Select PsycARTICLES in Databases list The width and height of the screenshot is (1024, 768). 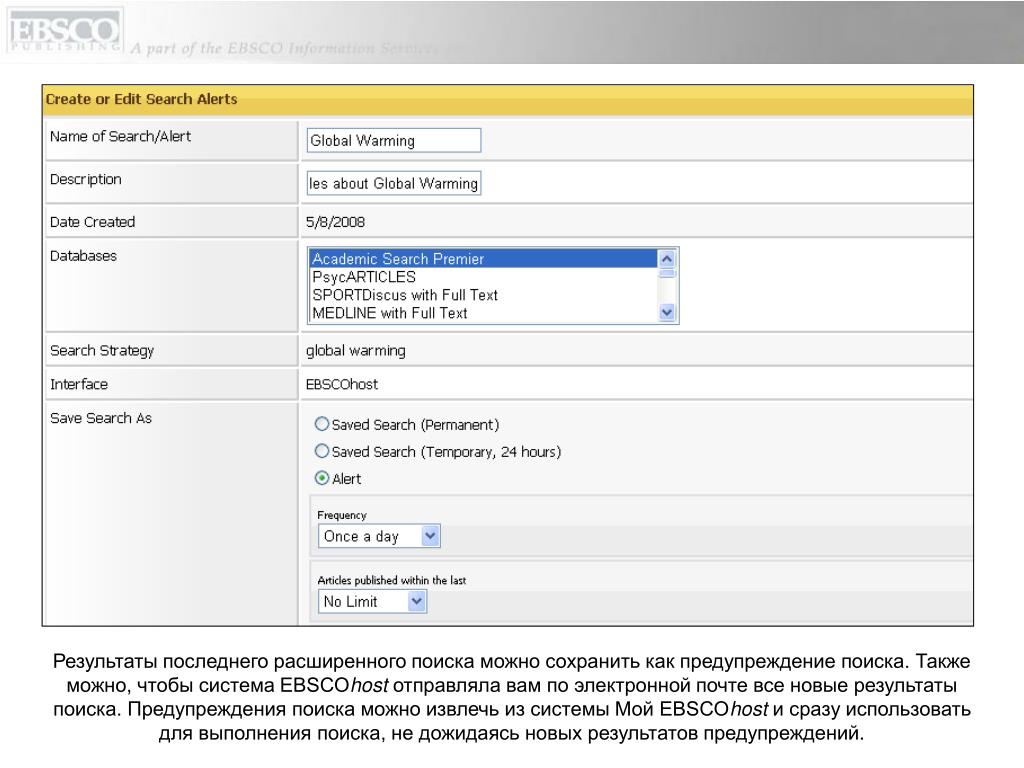pyautogui.click(x=483, y=277)
